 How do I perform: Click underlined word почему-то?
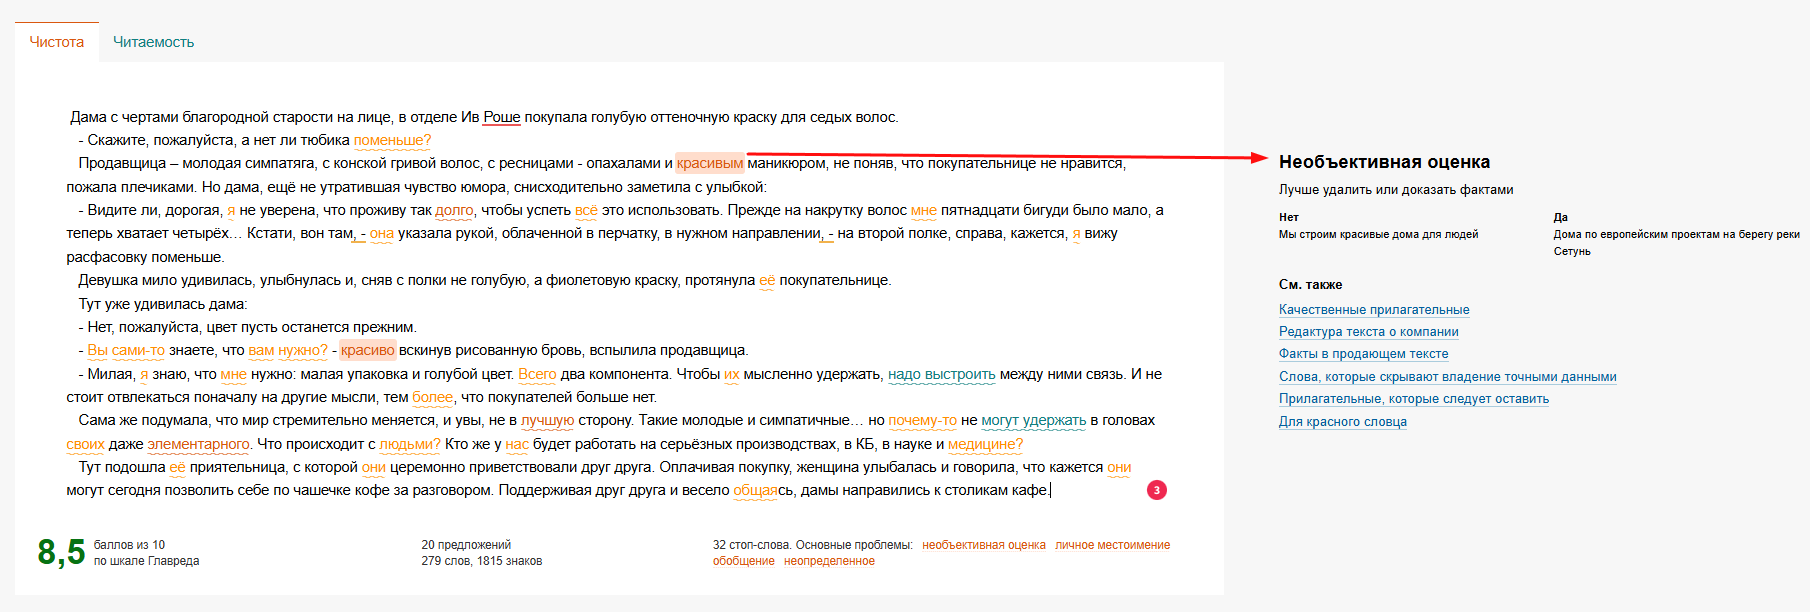click(923, 420)
